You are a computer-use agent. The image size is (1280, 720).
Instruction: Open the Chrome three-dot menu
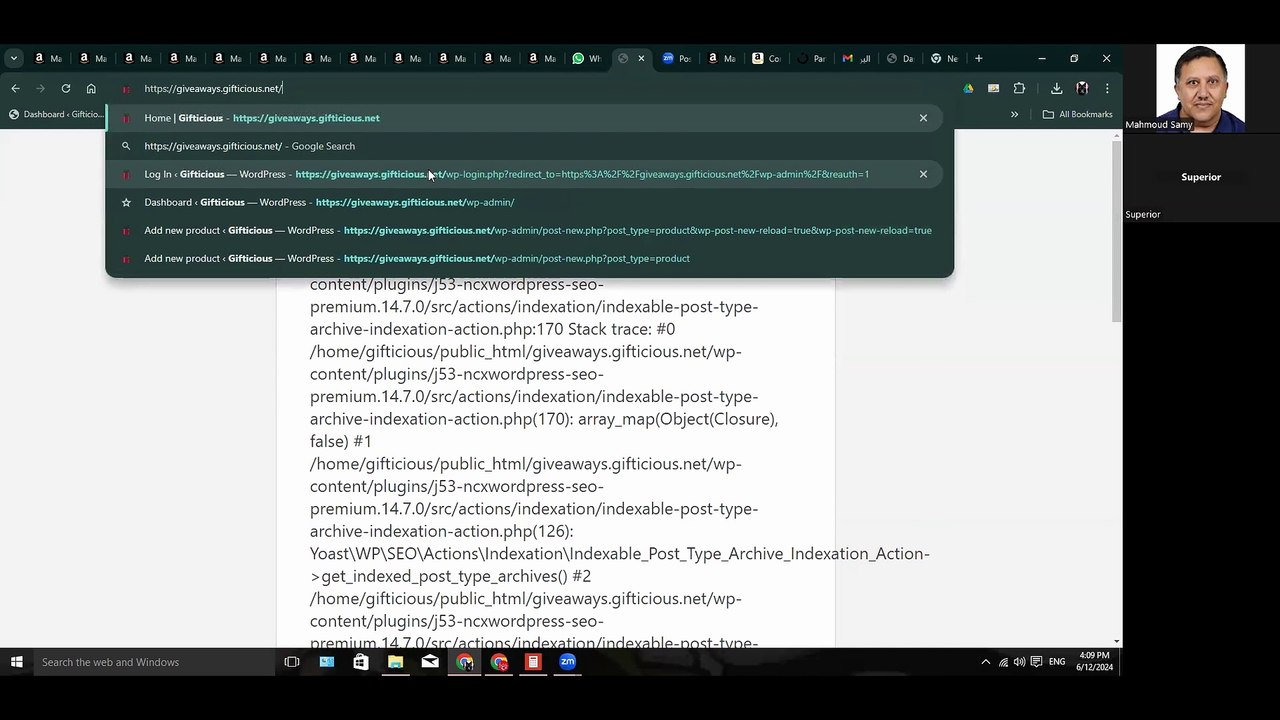(x=1107, y=88)
